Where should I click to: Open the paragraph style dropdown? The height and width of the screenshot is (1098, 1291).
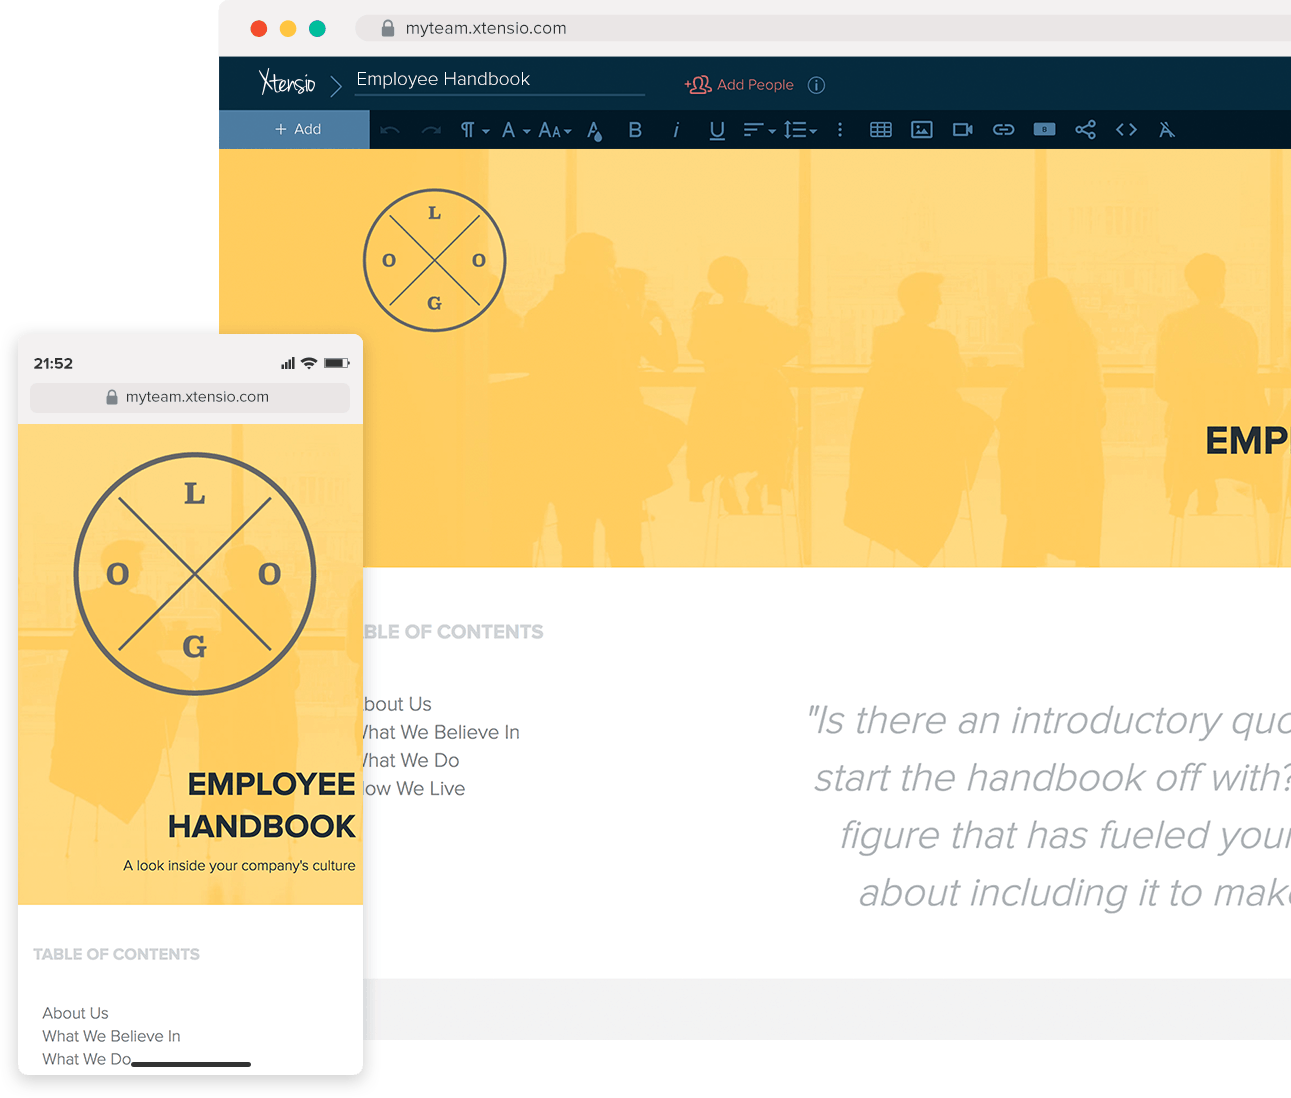[x=472, y=130]
